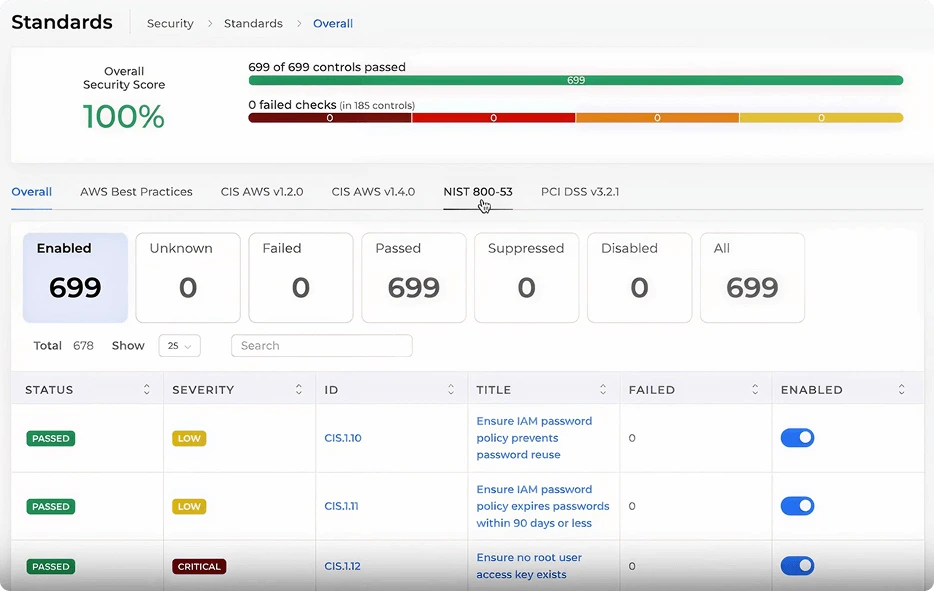This screenshot has width=934, height=591.
Task: Click the Failed column sort icon
Action: [x=755, y=390]
